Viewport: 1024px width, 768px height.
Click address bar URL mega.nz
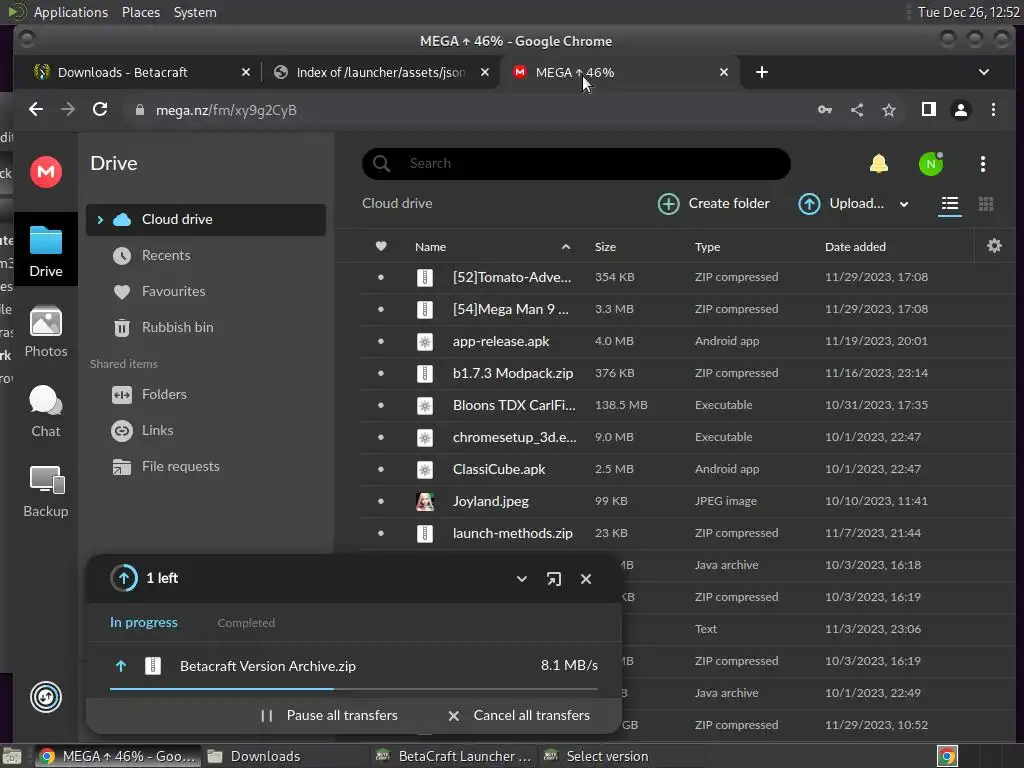coord(226,110)
